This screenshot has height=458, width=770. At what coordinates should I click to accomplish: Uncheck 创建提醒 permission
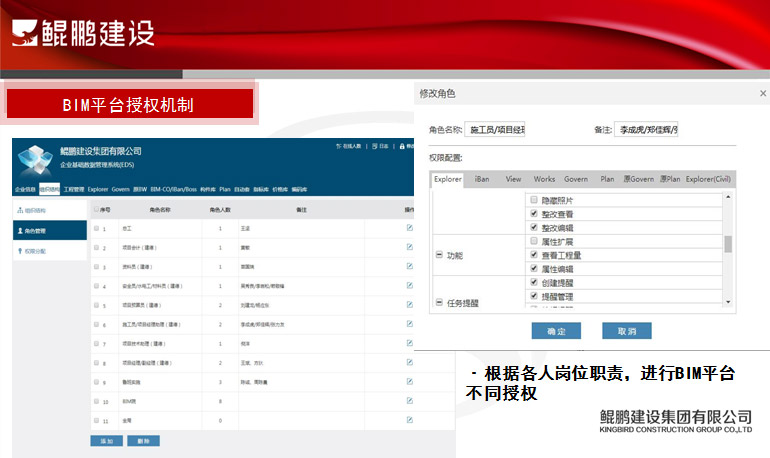tap(534, 282)
